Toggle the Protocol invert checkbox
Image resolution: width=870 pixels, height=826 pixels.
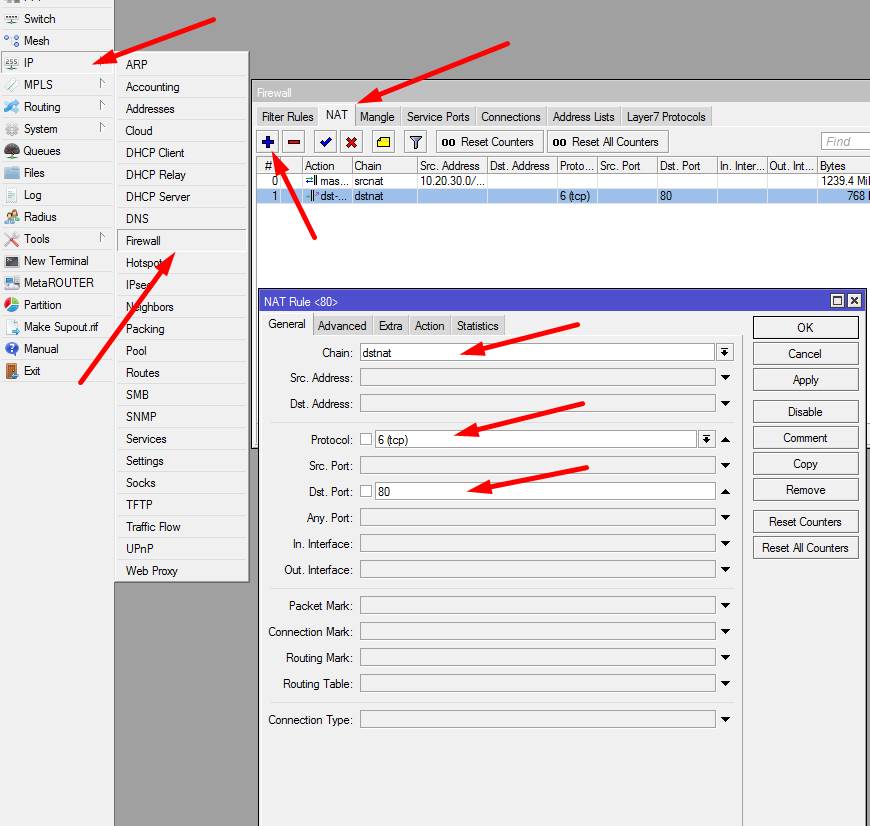pyautogui.click(x=366, y=440)
